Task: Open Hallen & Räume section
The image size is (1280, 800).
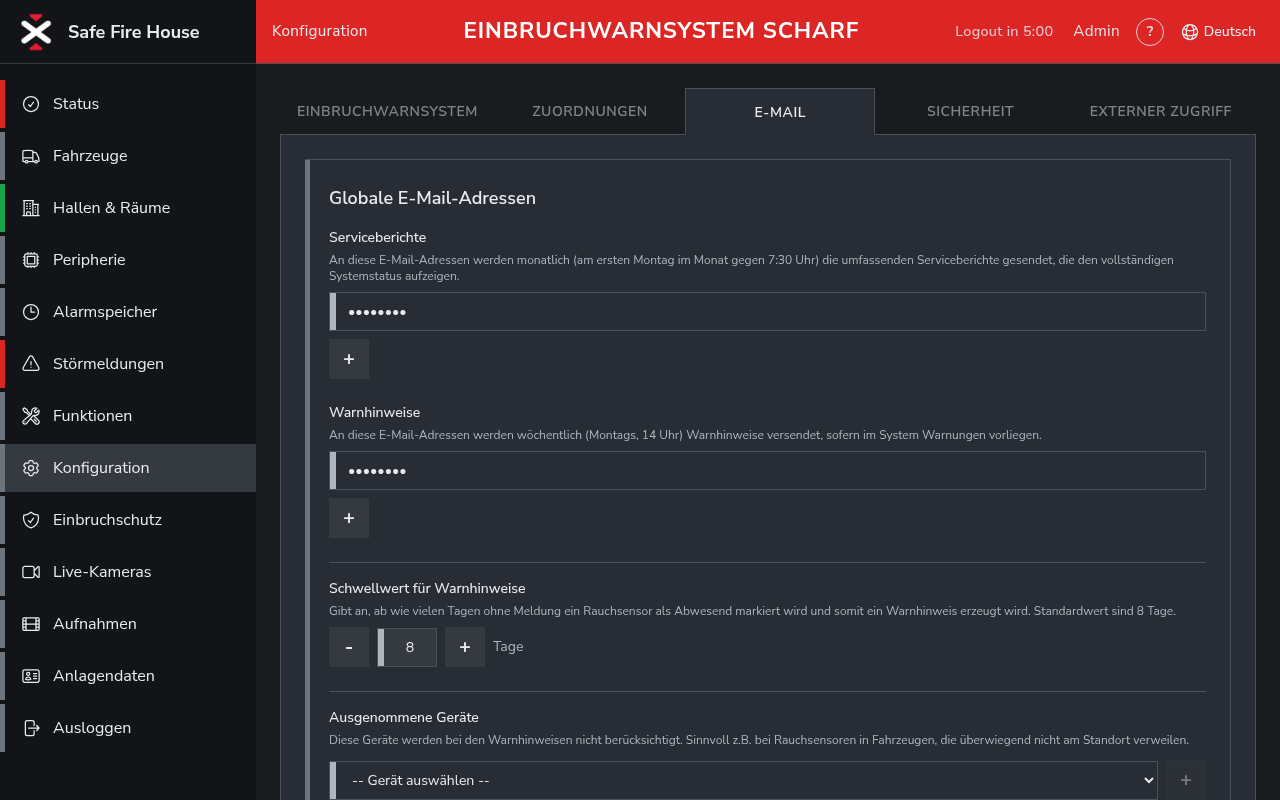Action: click(128, 208)
